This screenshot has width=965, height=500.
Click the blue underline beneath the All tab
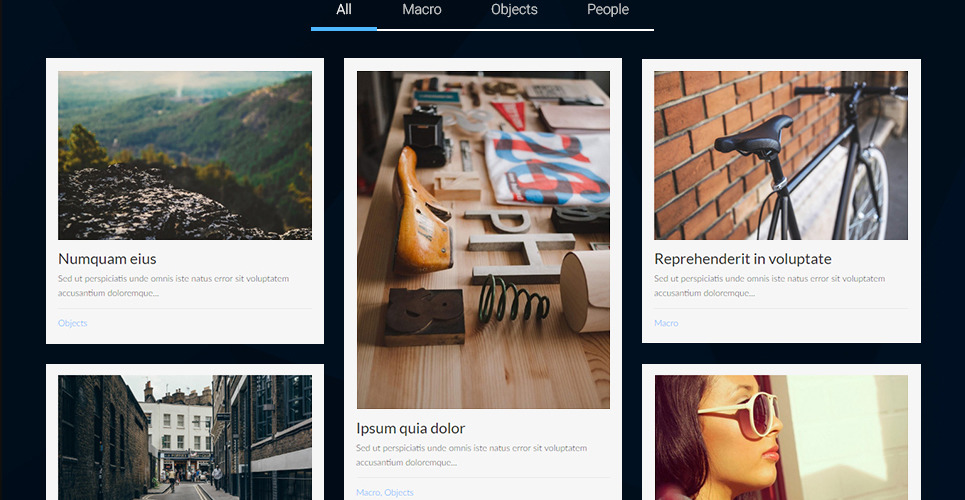[344, 28]
